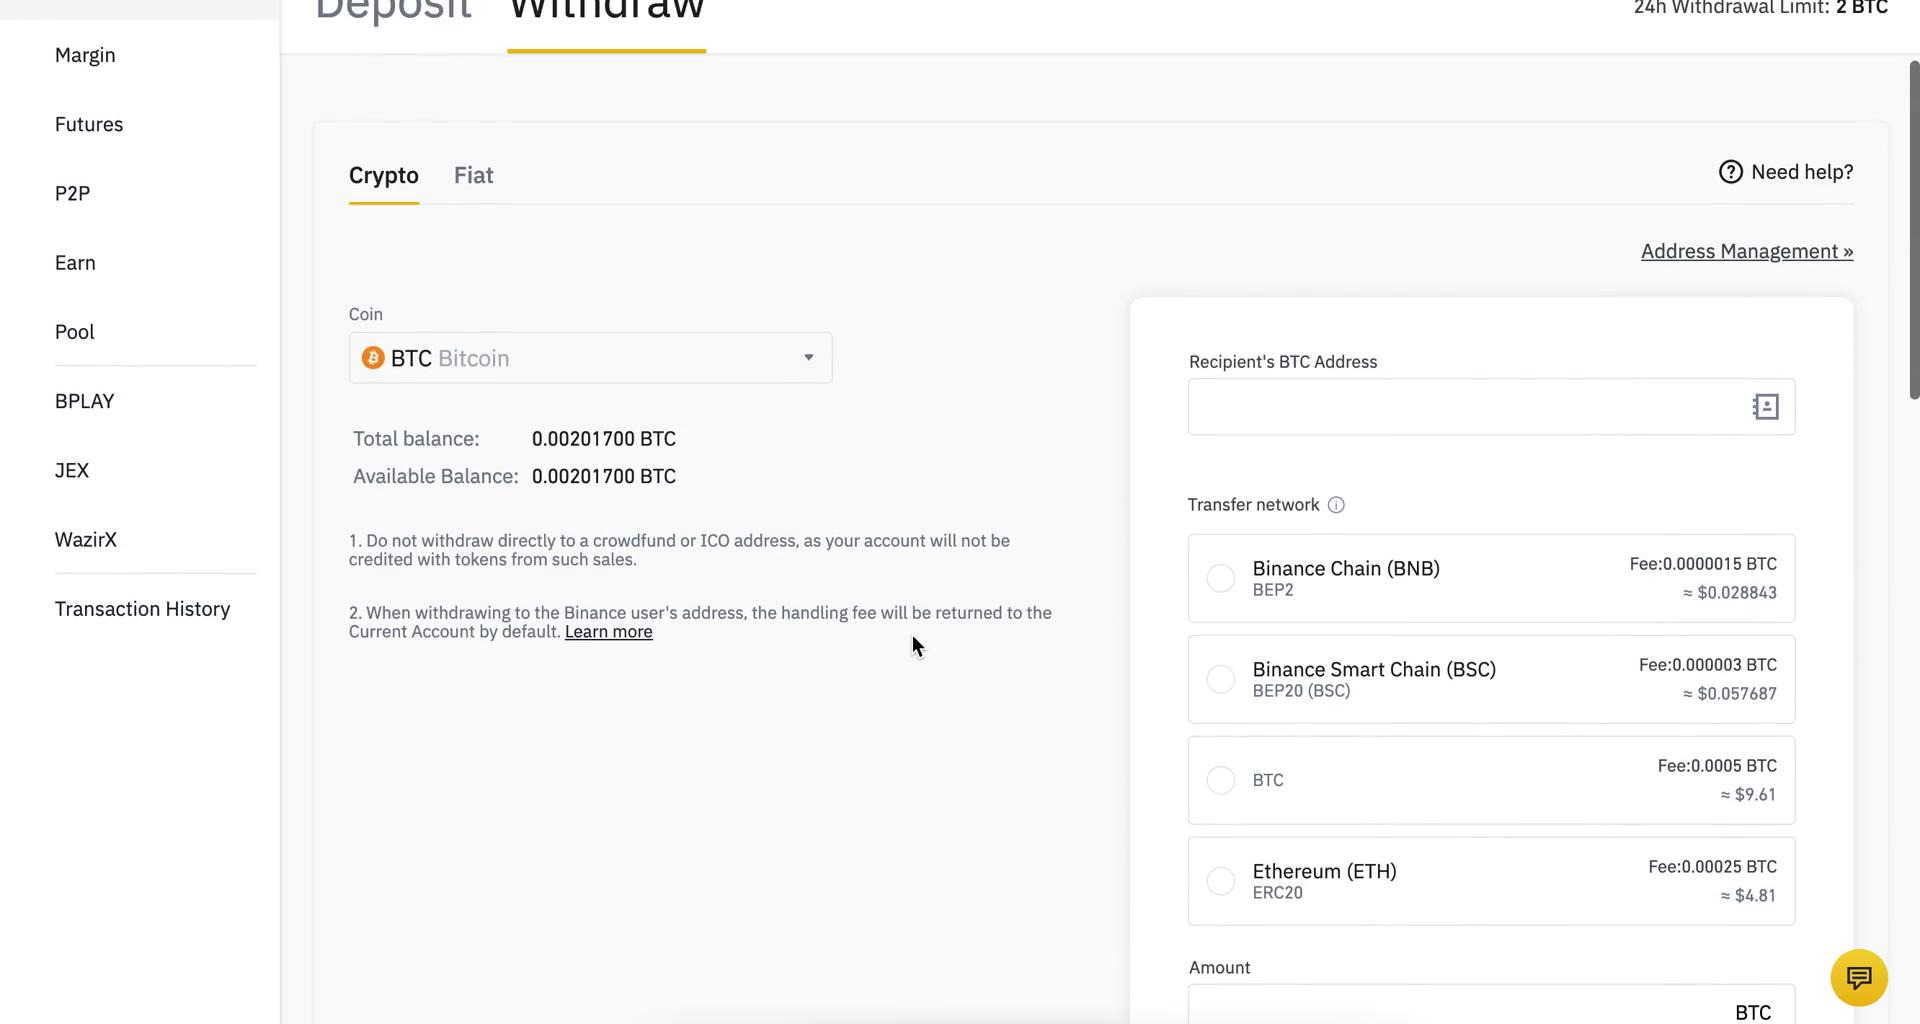Image resolution: width=1920 pixels, height=1024 pixels.
Task: Select the Withdraw tab
Action: point(606,10)
